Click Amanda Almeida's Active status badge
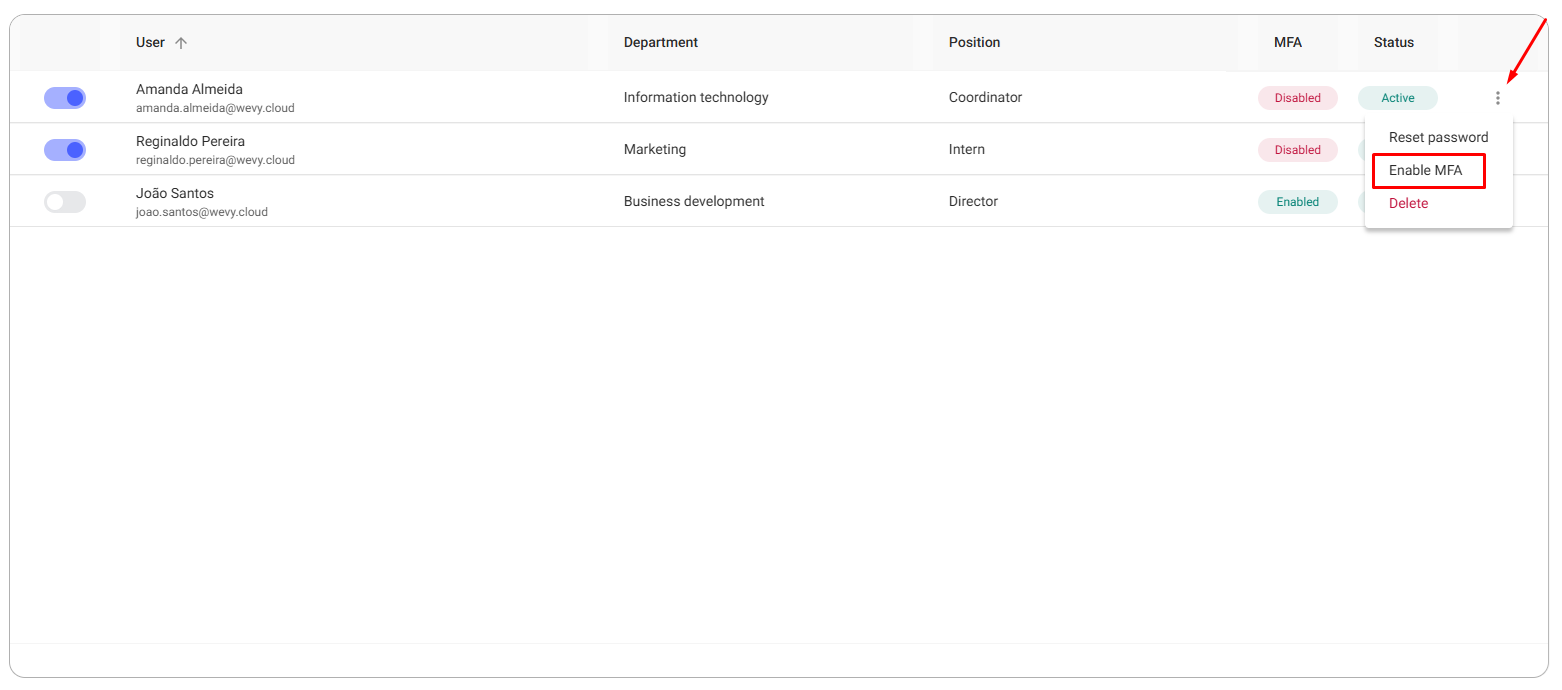Image resolution: width=1562 pixels, height=690 pixels. coord(1398,98)
